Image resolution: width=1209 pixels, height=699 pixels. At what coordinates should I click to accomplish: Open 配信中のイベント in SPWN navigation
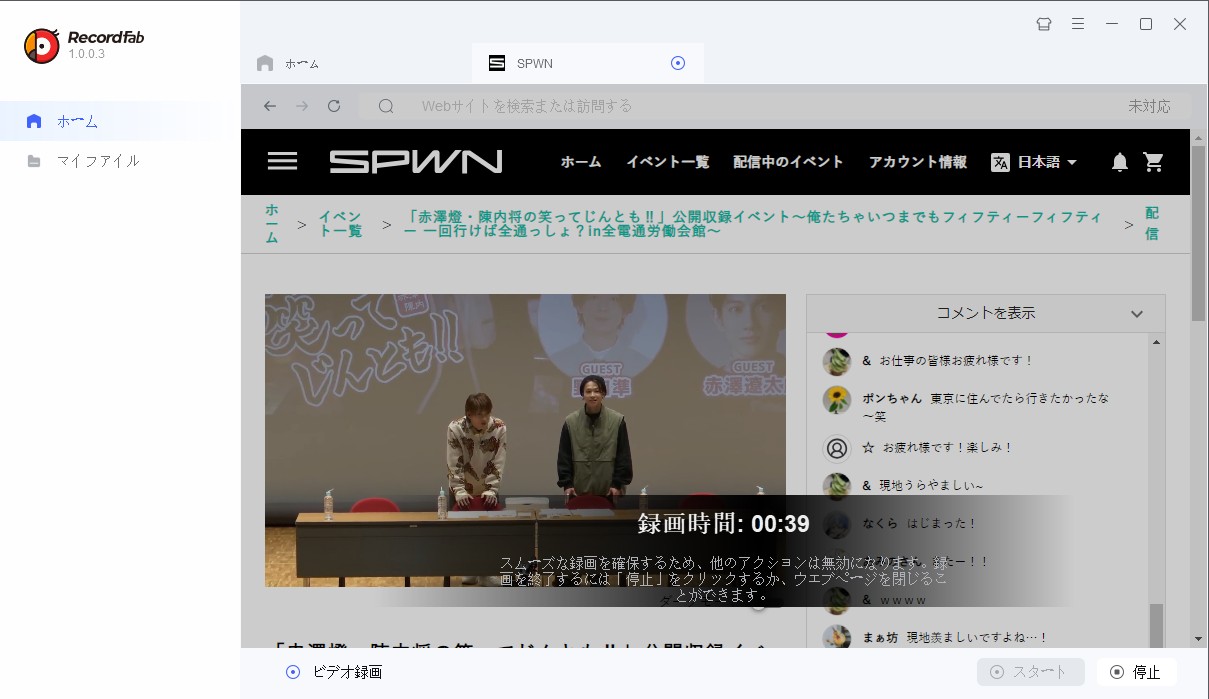[x=788, y=162]
